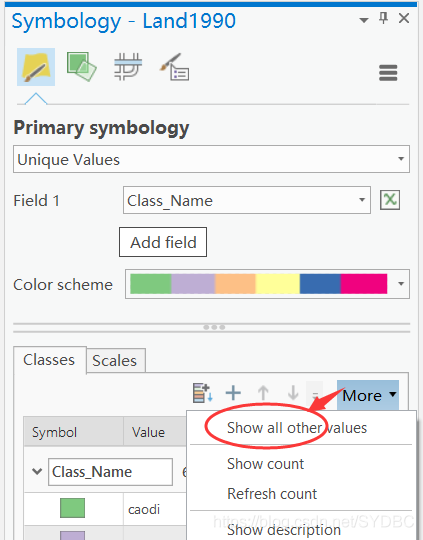The height and width of the screenshot is (540, 423).
Task: Click the green caodi symbol swatch
Action: [72, 508]
